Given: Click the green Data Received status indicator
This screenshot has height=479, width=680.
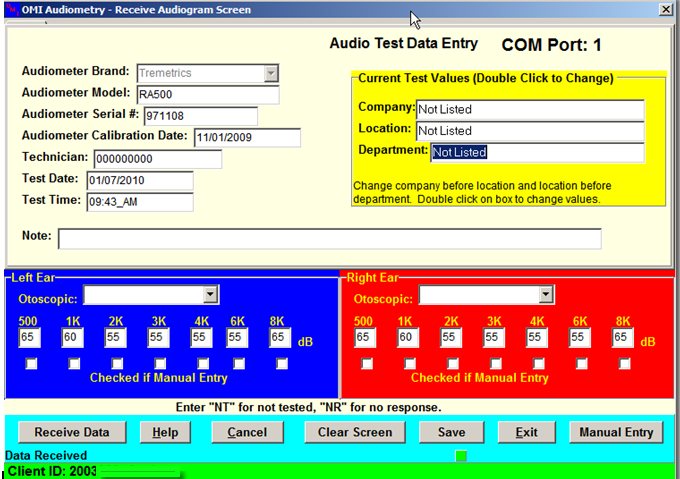Looking at the screenshot, I should (461, 456).
